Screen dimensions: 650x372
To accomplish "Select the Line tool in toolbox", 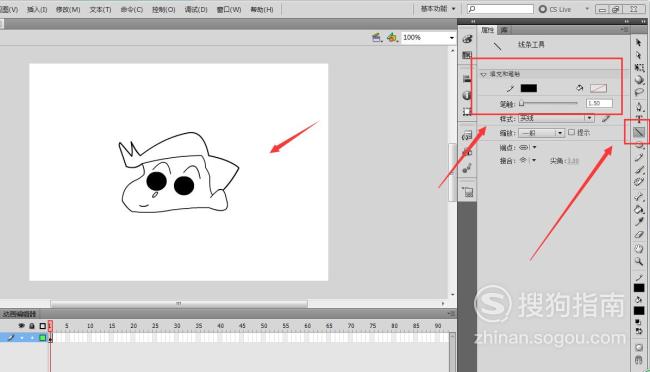I will (639, 132).
